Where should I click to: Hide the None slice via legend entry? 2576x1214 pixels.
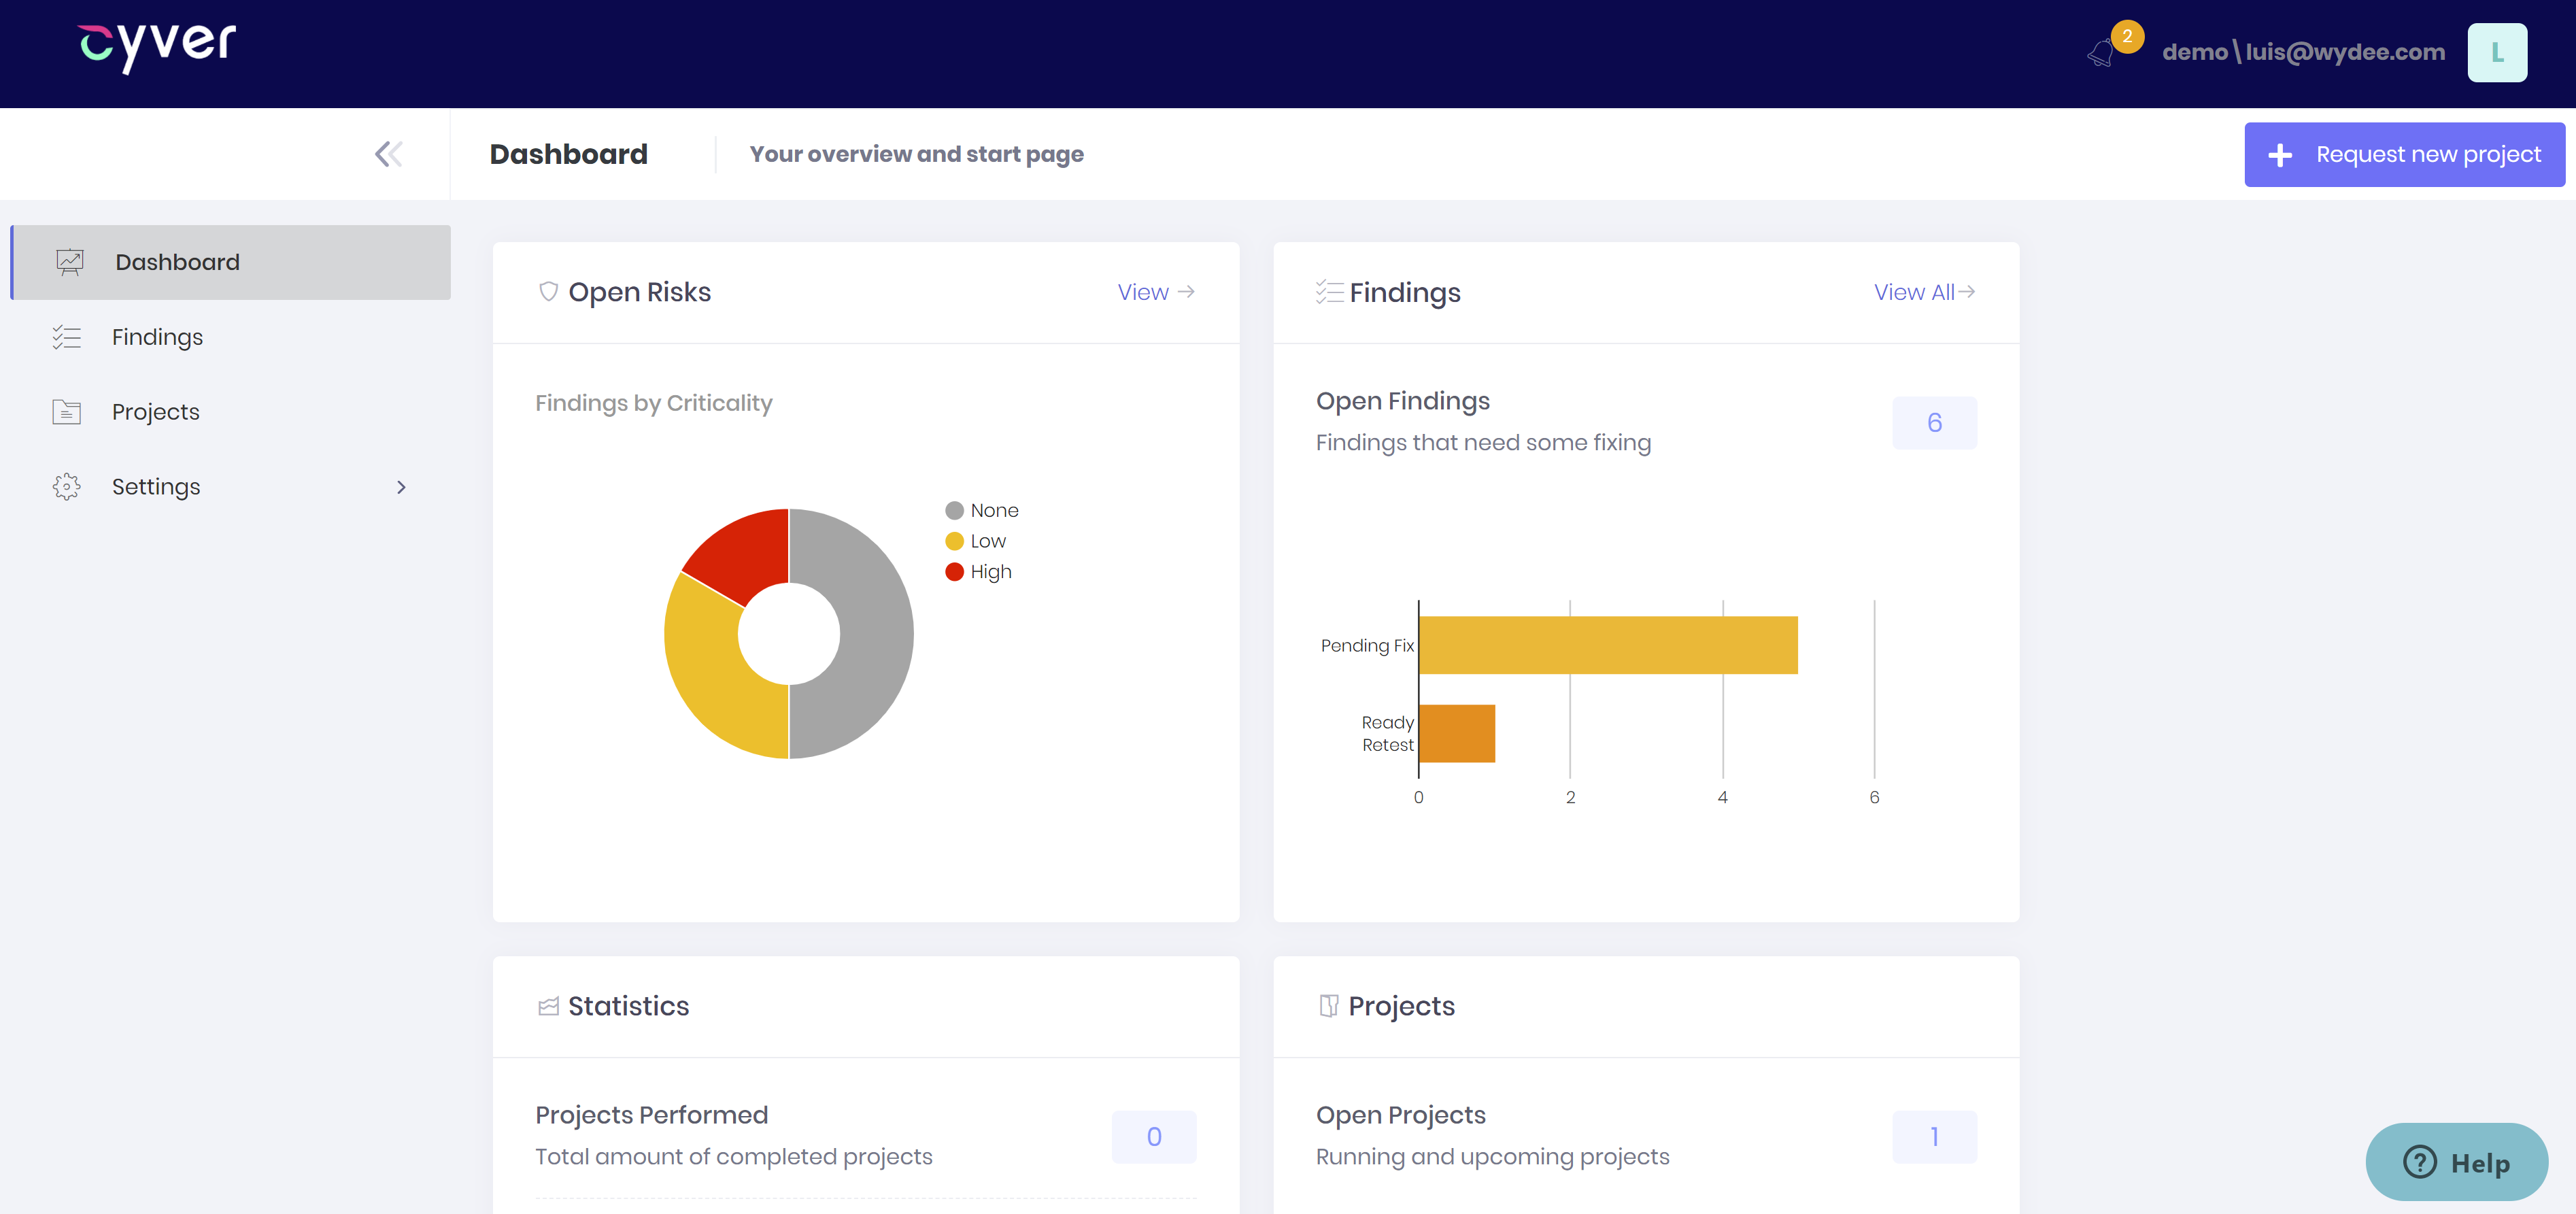point(983,510)
